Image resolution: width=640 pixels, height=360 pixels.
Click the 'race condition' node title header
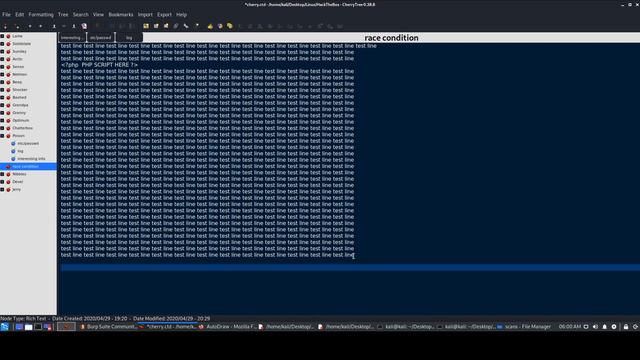pos(391,38)
